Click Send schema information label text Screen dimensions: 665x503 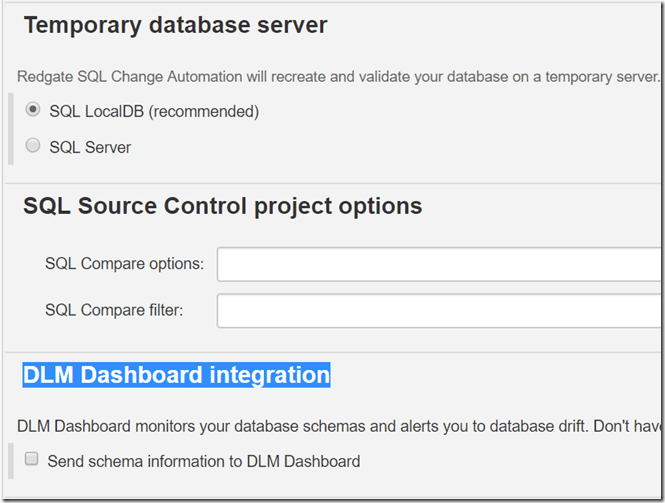204,461
